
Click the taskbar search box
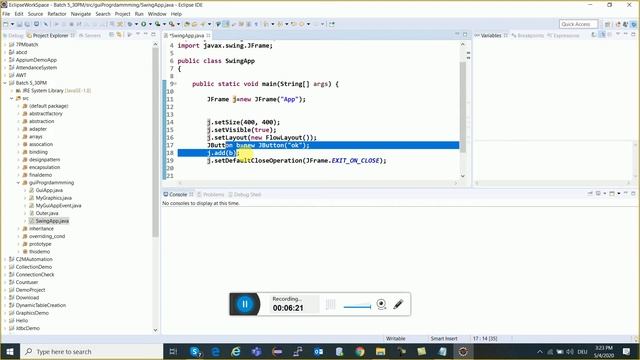coord(92,351)
